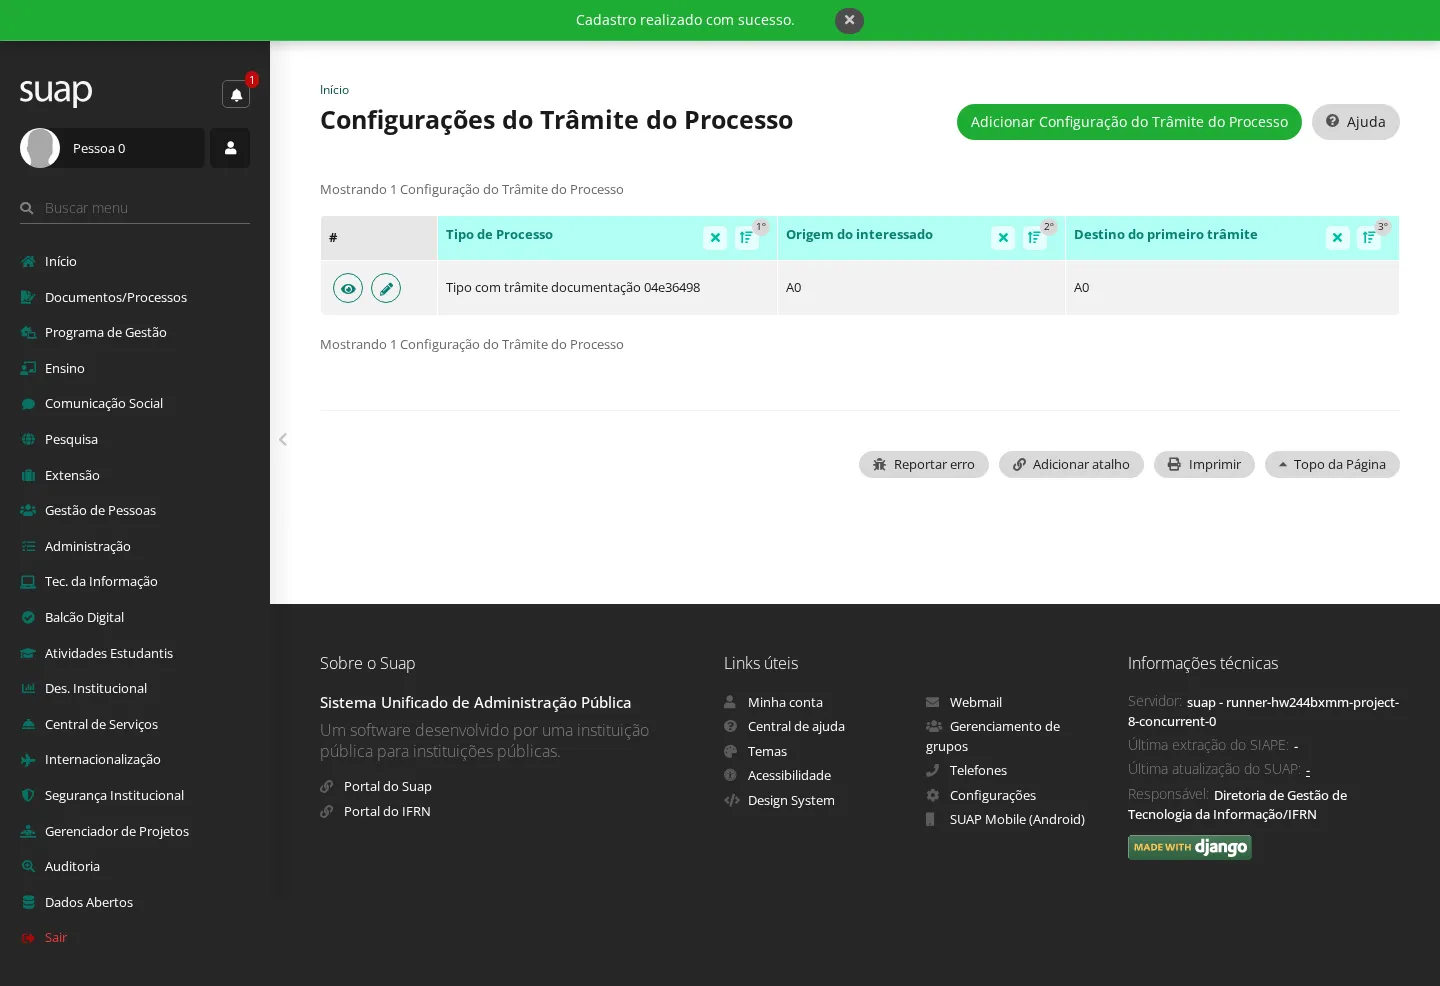Open the notifications bell icon
The height and width of the screenshot is (986, 1440).
236,94
